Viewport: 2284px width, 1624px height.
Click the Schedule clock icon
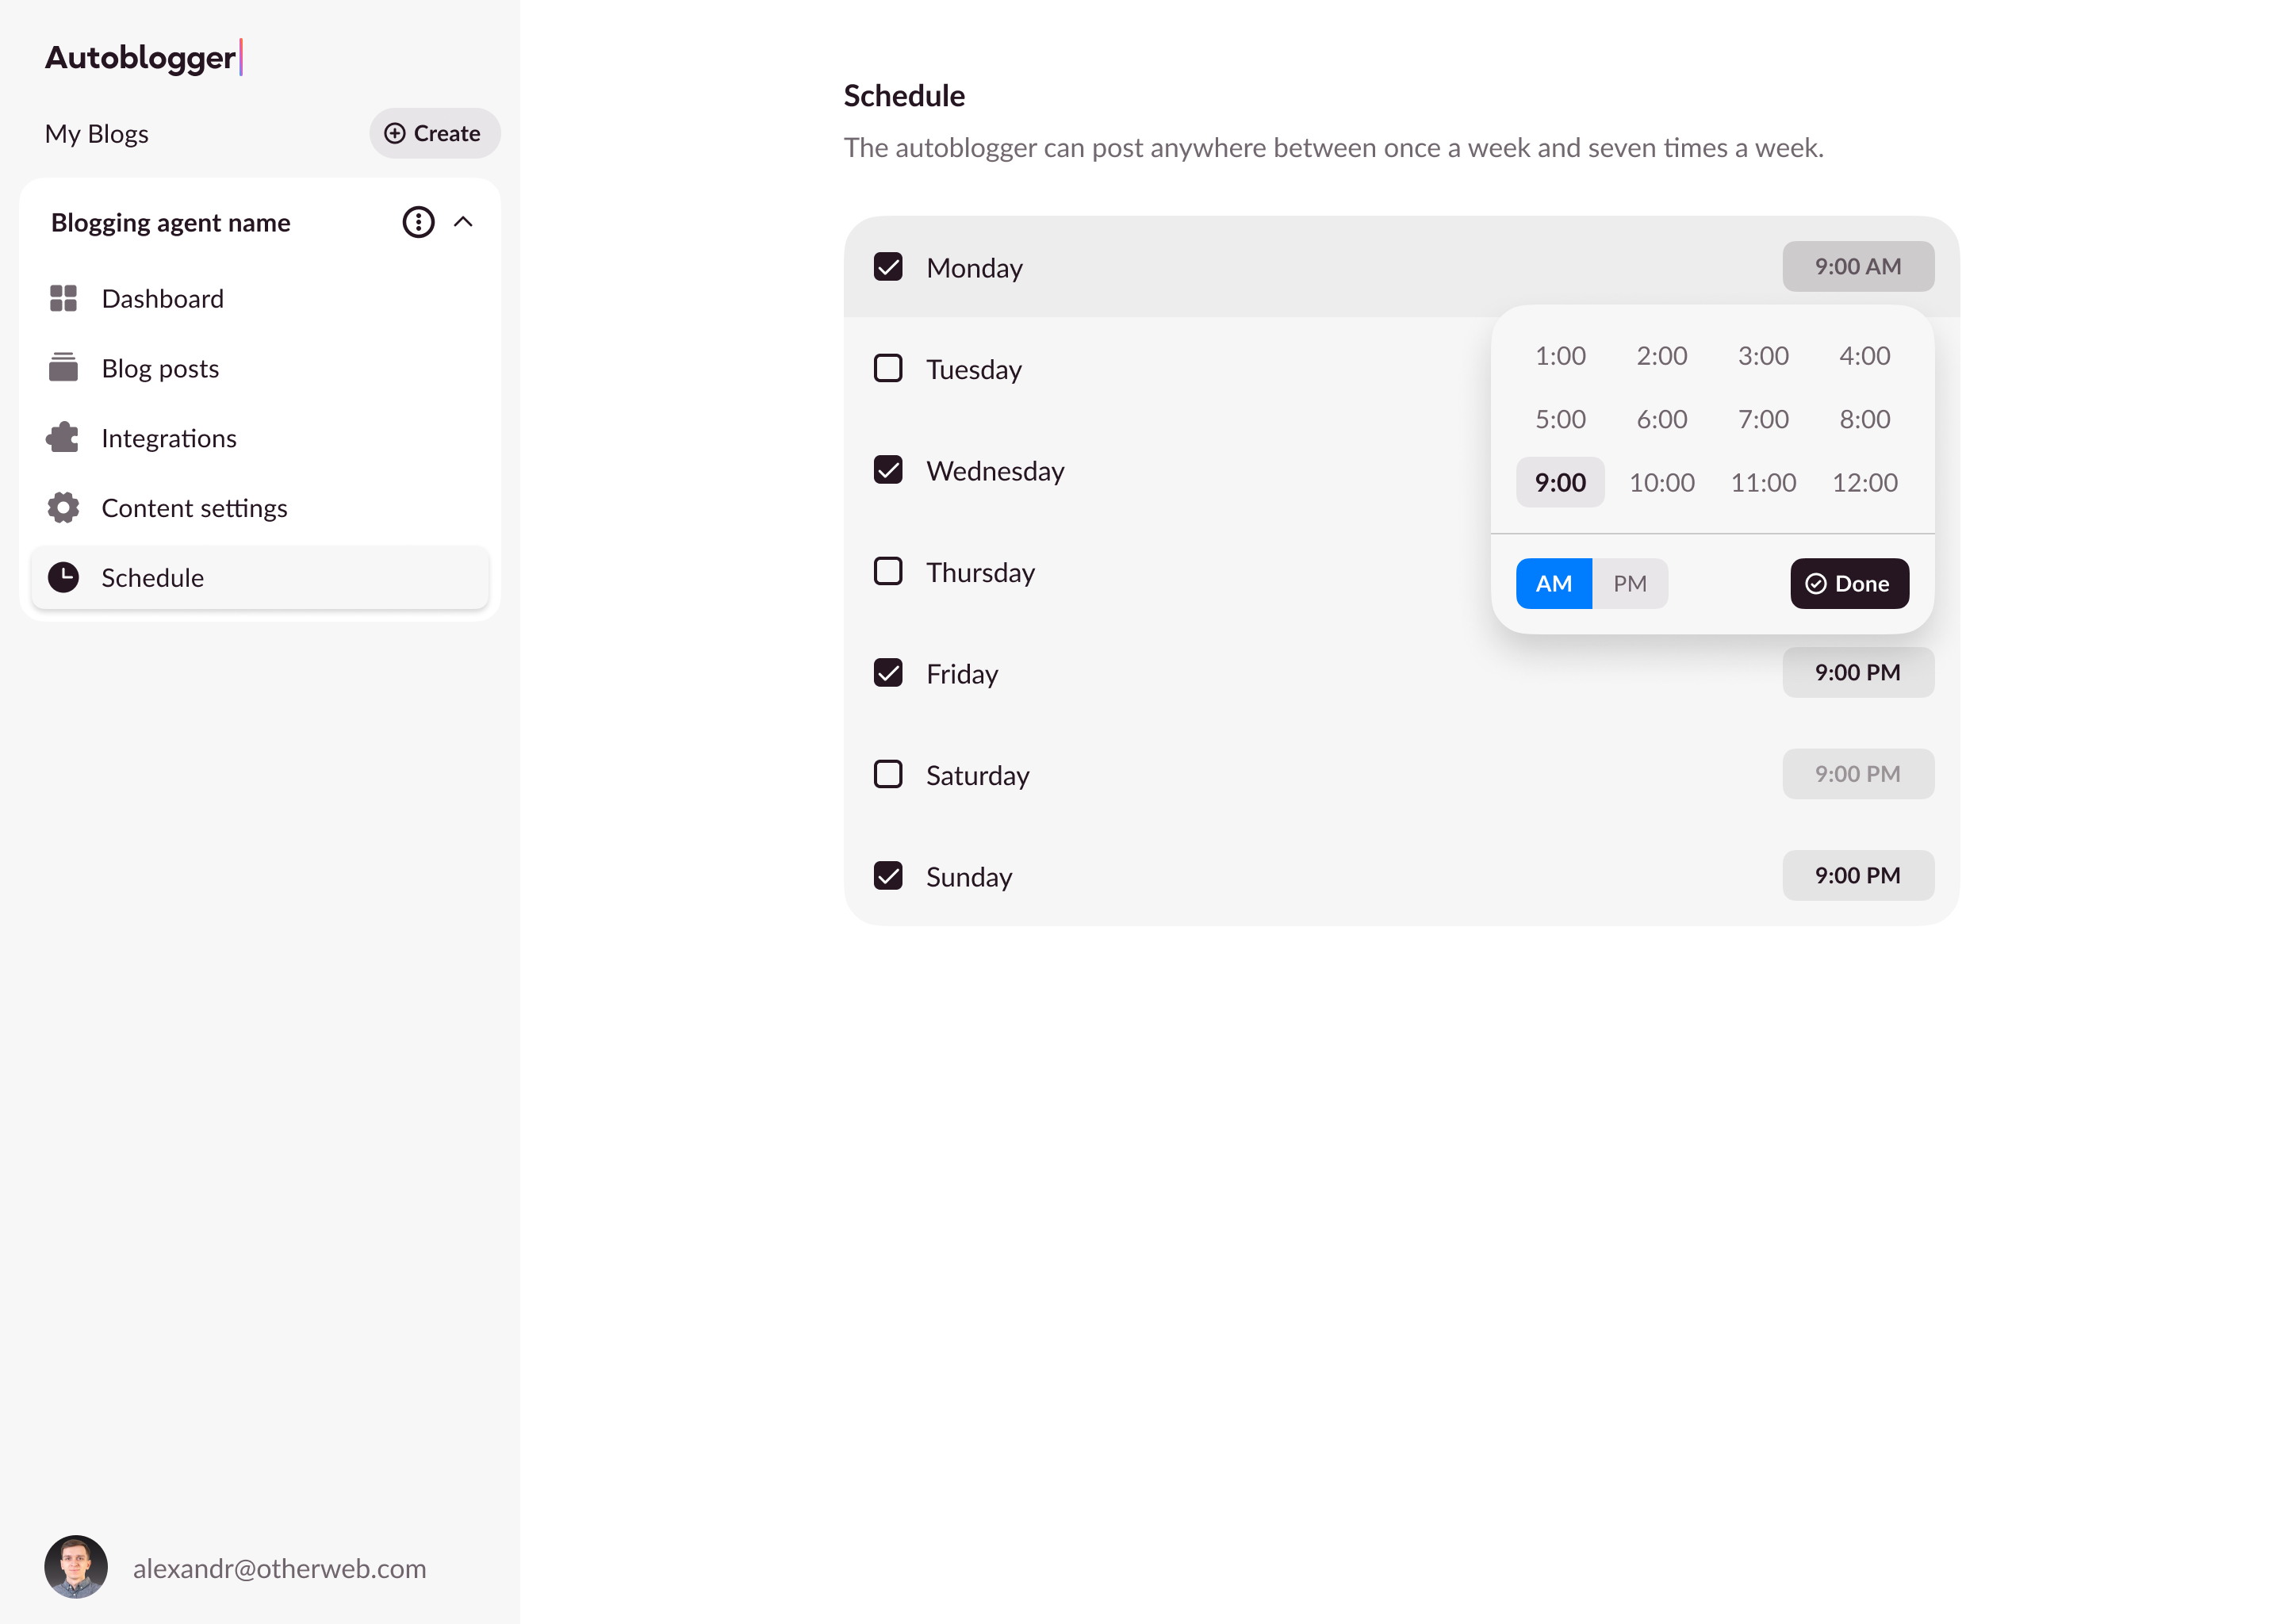click(x=63, y=577)
